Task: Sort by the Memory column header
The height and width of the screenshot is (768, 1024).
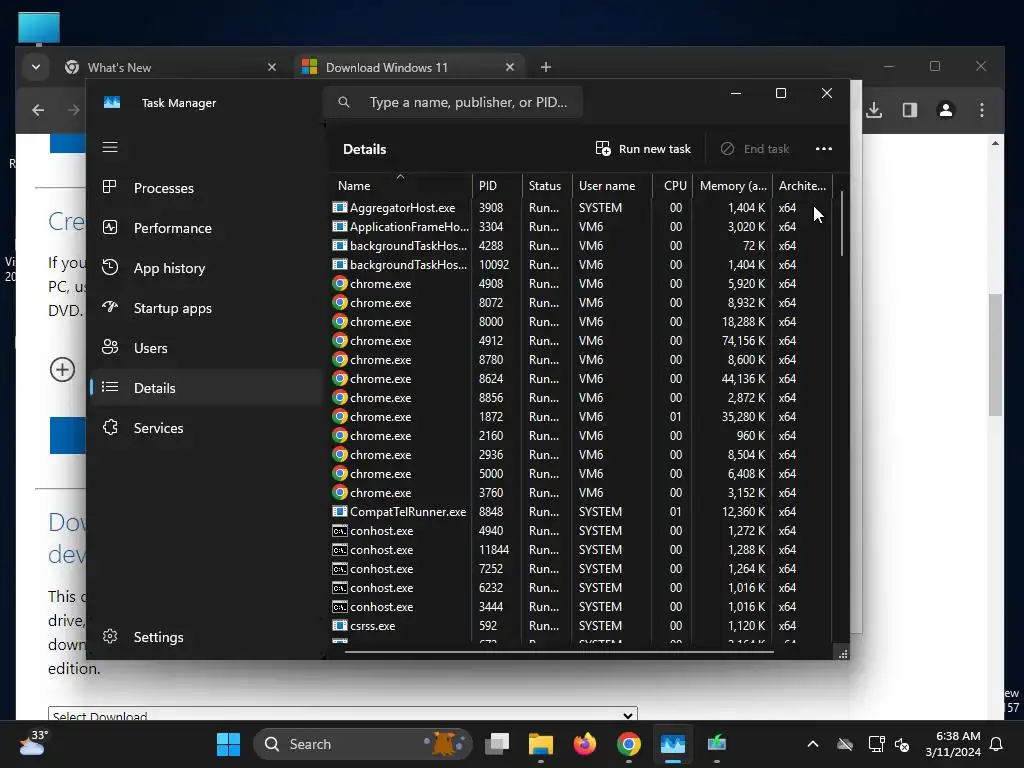Action: tap(732, 185)
